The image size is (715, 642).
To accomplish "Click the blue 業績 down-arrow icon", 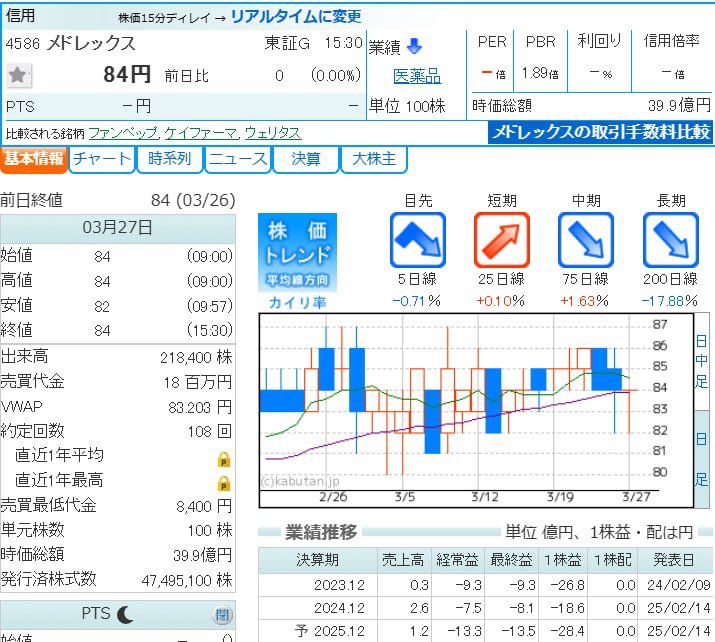I will 414,46.
